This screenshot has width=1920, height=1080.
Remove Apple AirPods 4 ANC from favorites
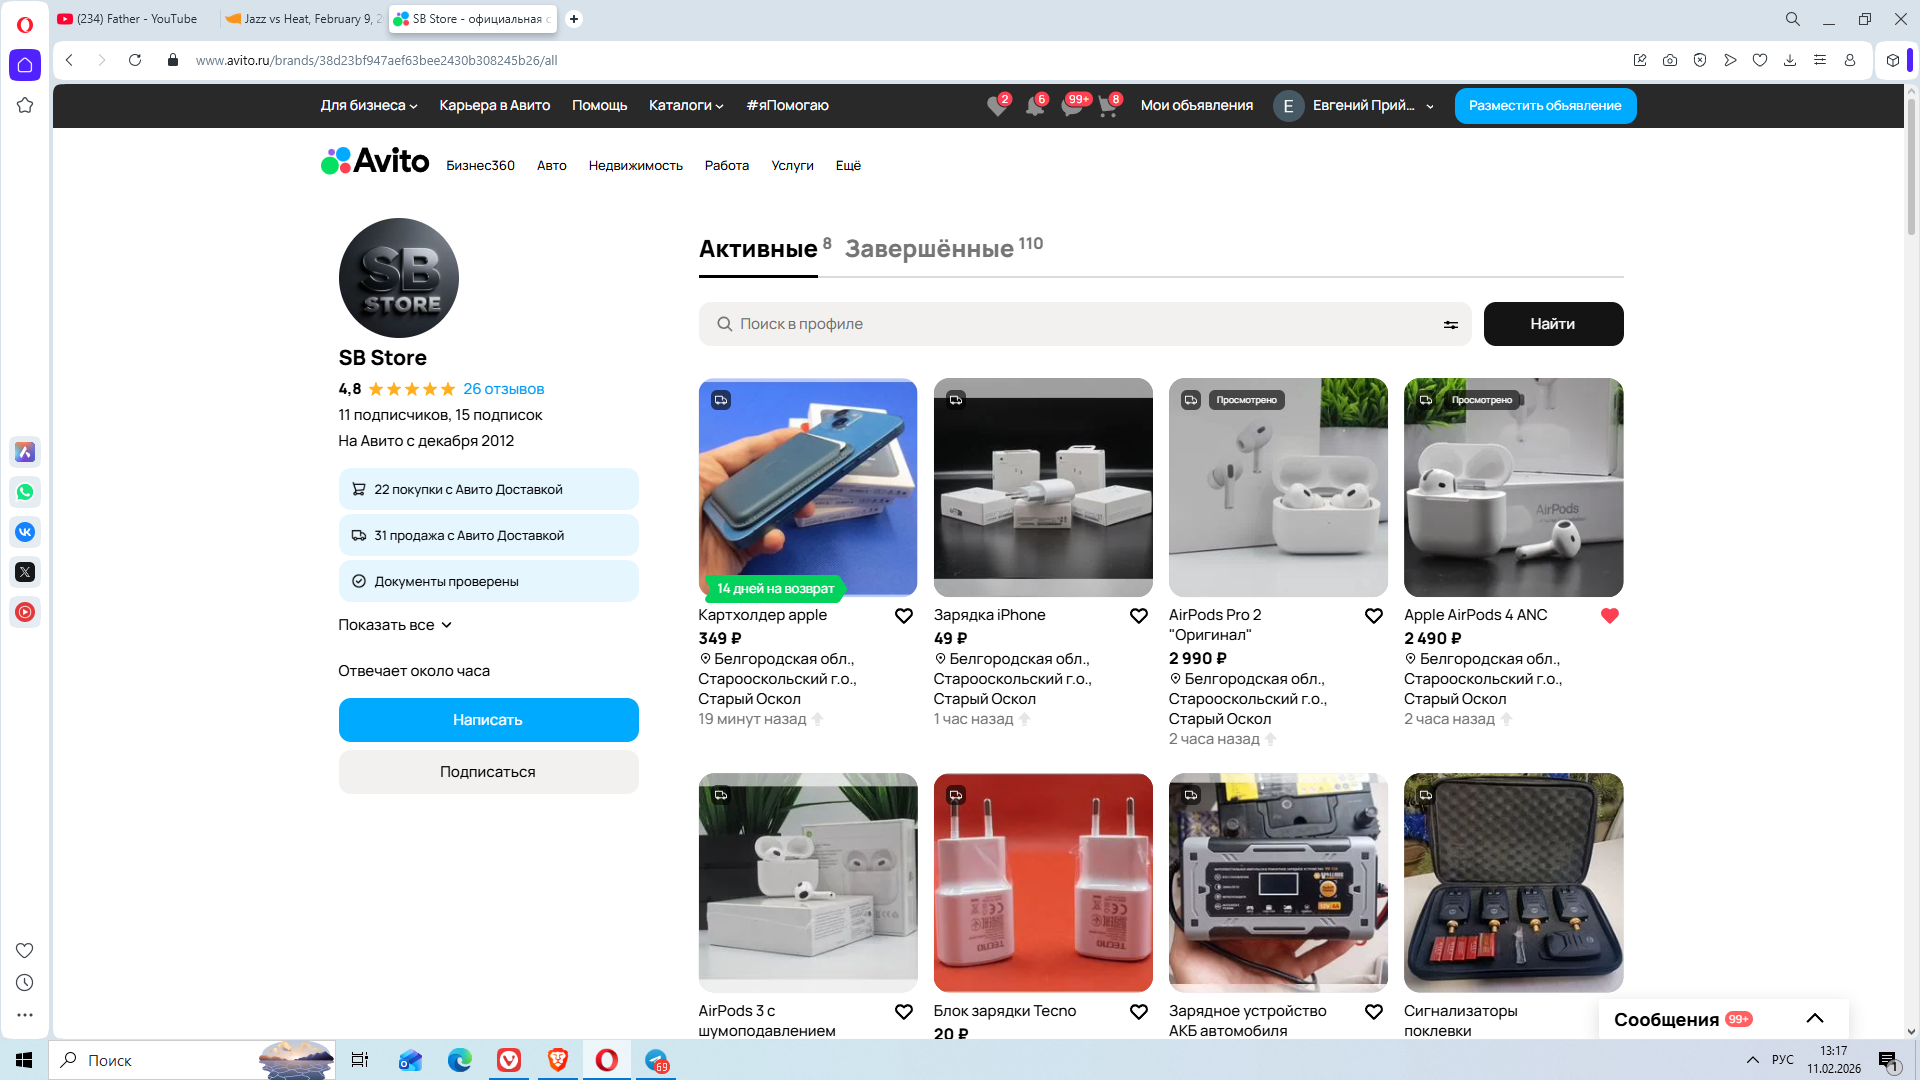(x=1609, y=616)
